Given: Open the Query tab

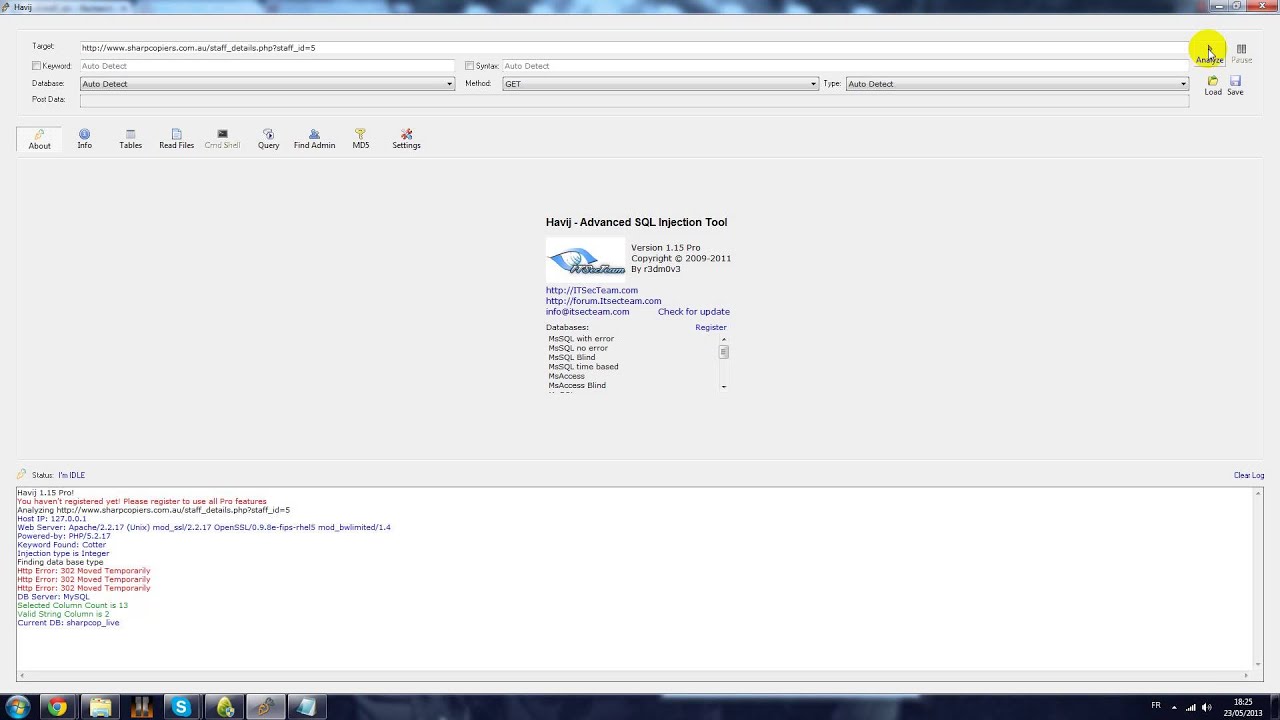Looking at the screenshot, I should tap(268, 139).
